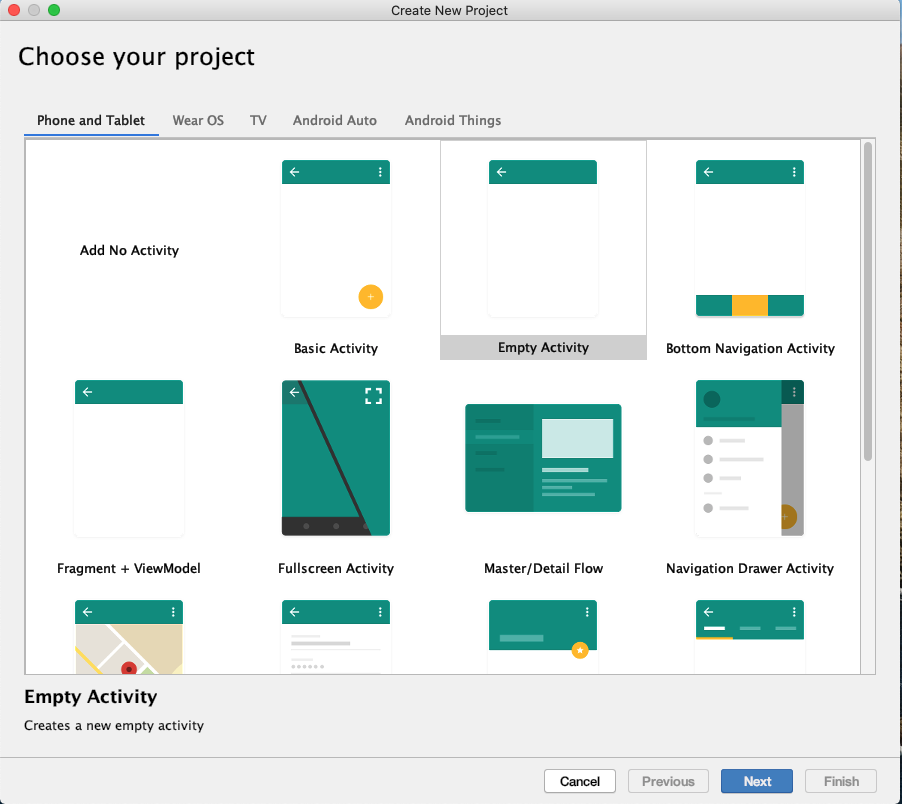Screen dimensions: 902x804
Task: Click the overflow dots in Bottom Navigation preview
Action: [x=794, y=172]
